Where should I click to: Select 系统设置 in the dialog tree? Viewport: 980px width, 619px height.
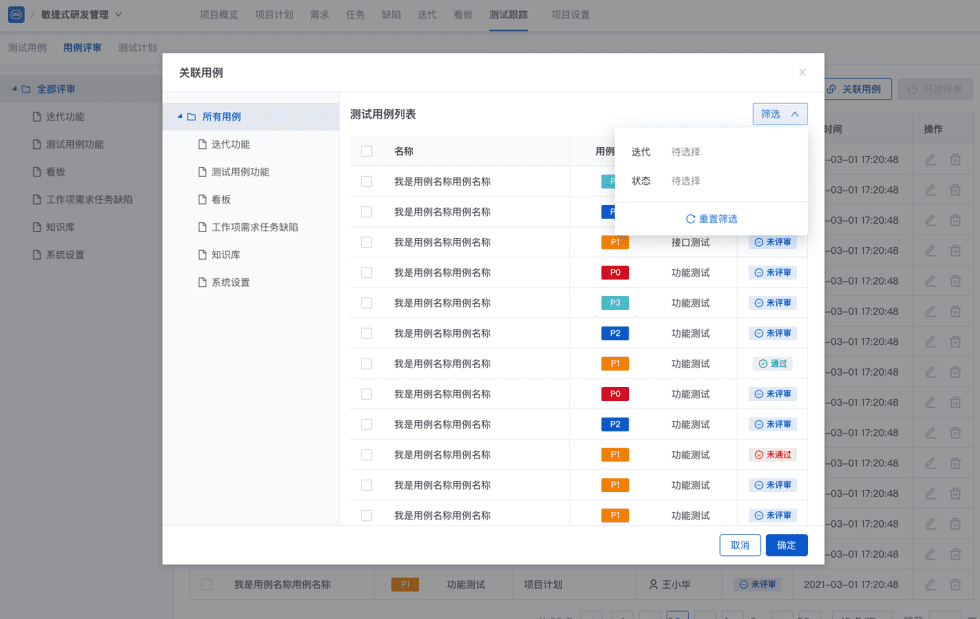click(230, 282)
